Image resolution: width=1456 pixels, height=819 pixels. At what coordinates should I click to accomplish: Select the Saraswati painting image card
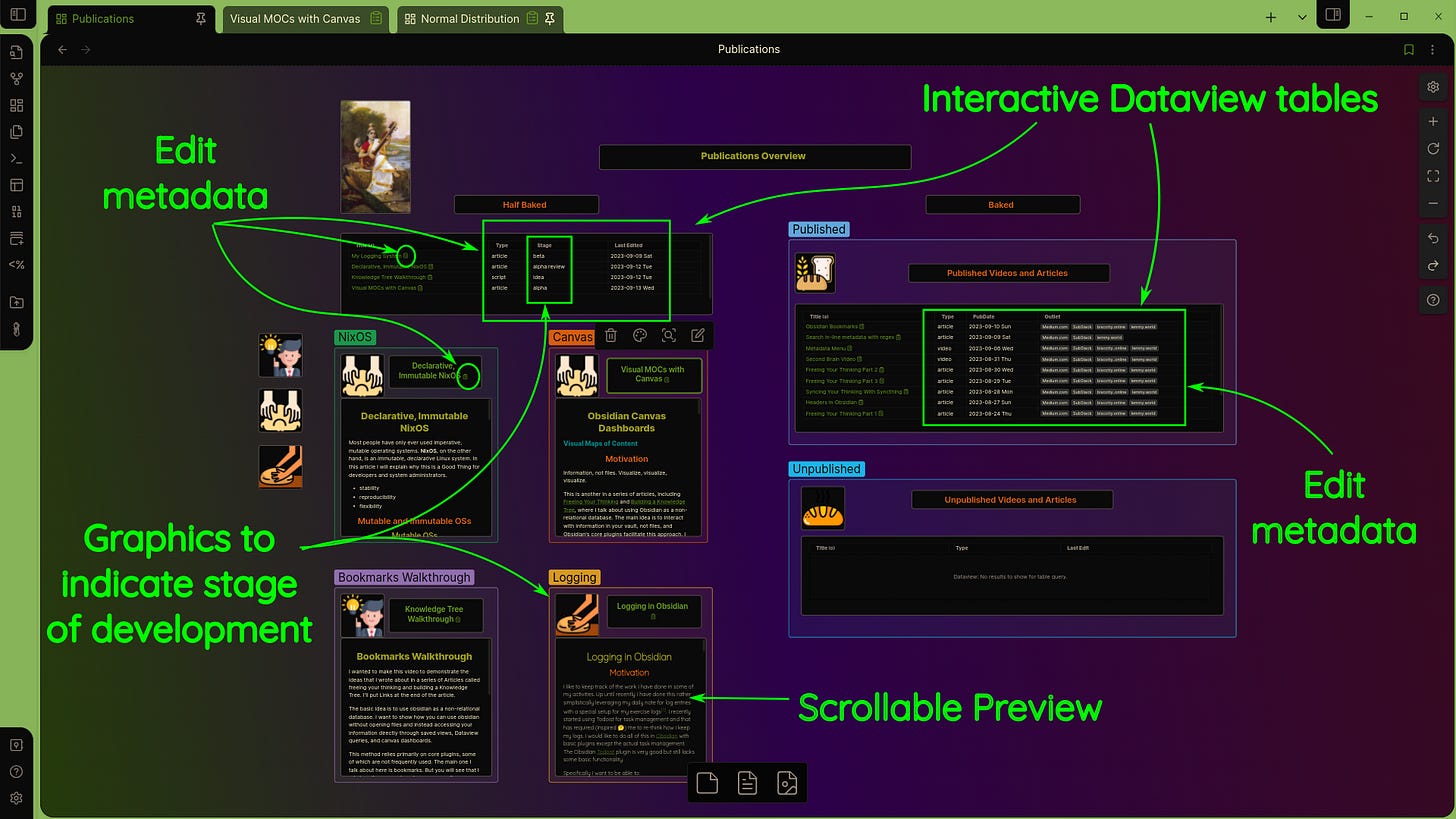click(x=375, y=157)
